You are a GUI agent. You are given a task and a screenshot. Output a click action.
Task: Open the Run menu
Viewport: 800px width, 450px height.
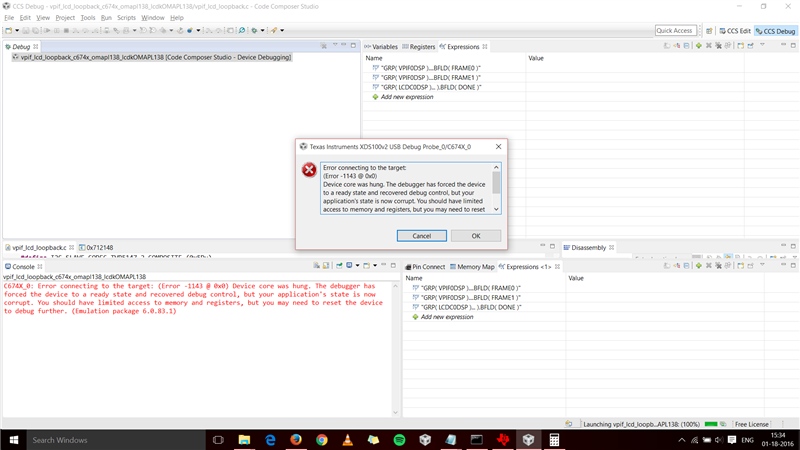[106, 17]
